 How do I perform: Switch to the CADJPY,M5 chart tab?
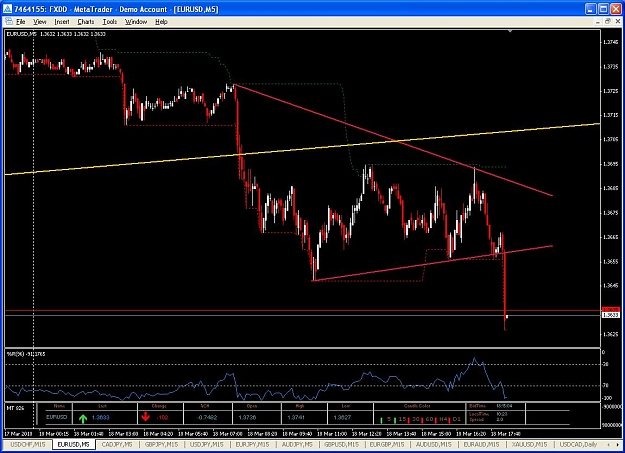click(x=117, y=444)
